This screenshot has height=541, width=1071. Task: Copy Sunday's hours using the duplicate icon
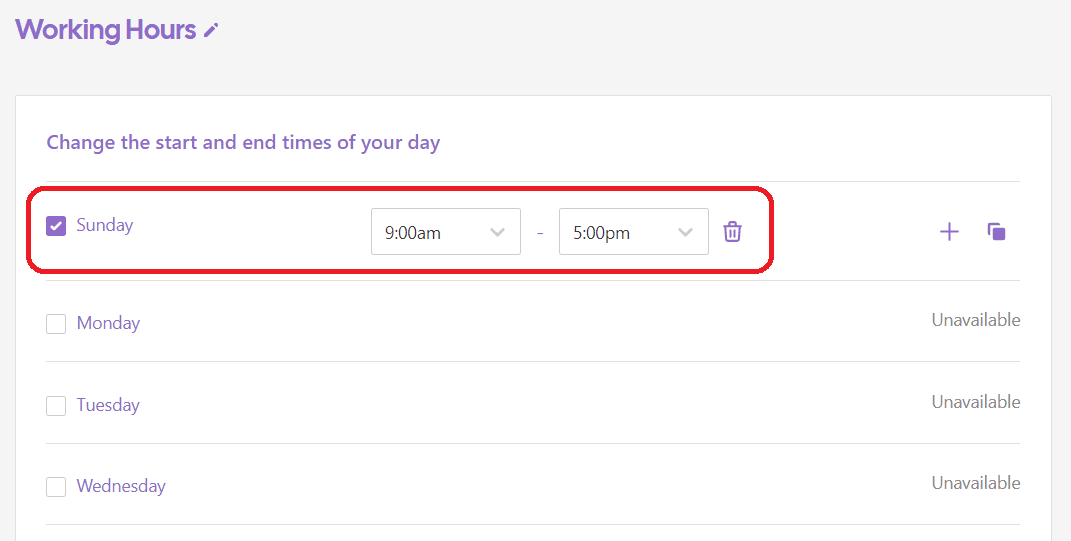coord(996,232)
